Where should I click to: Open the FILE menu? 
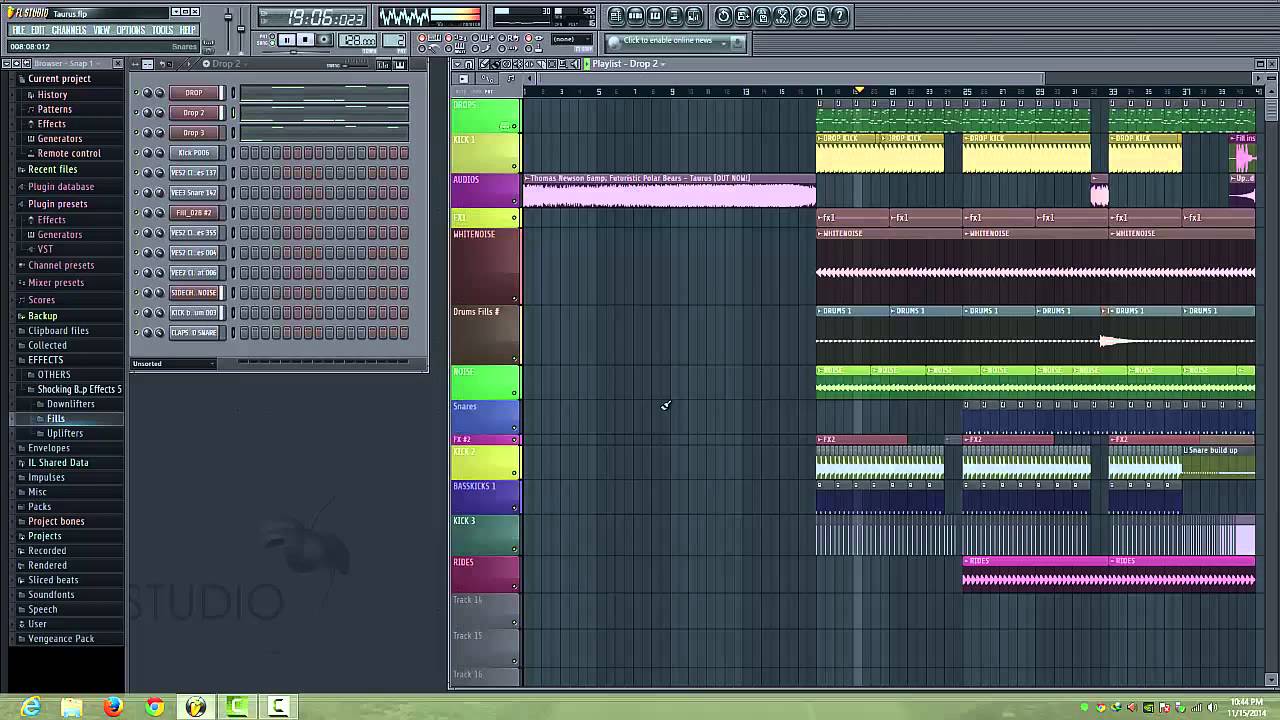[x=19, y=30]
